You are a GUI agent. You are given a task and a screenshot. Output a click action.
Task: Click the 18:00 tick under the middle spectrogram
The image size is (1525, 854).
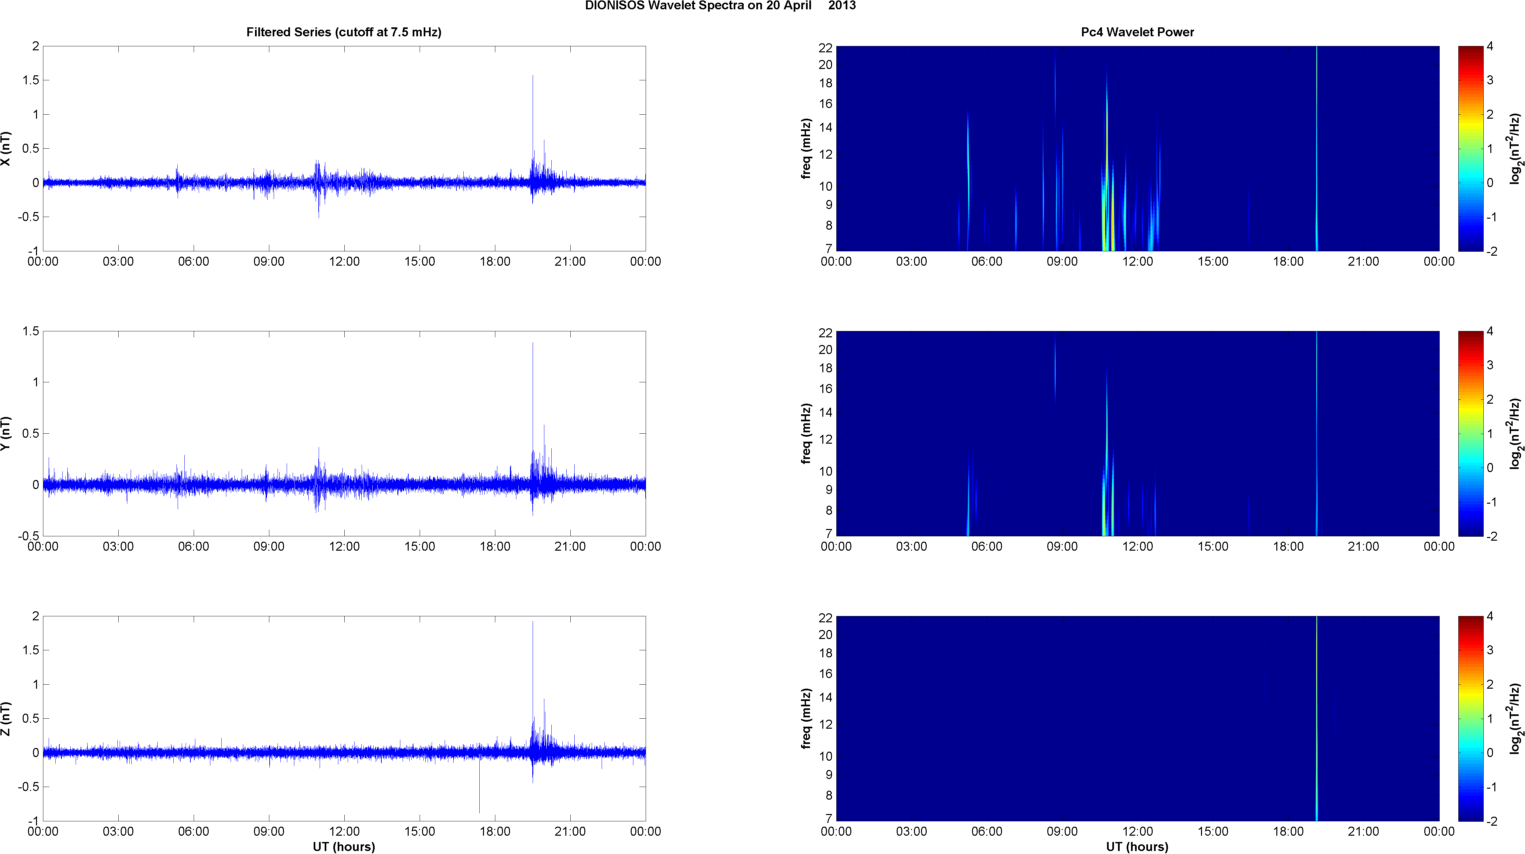coord(1288,547)
